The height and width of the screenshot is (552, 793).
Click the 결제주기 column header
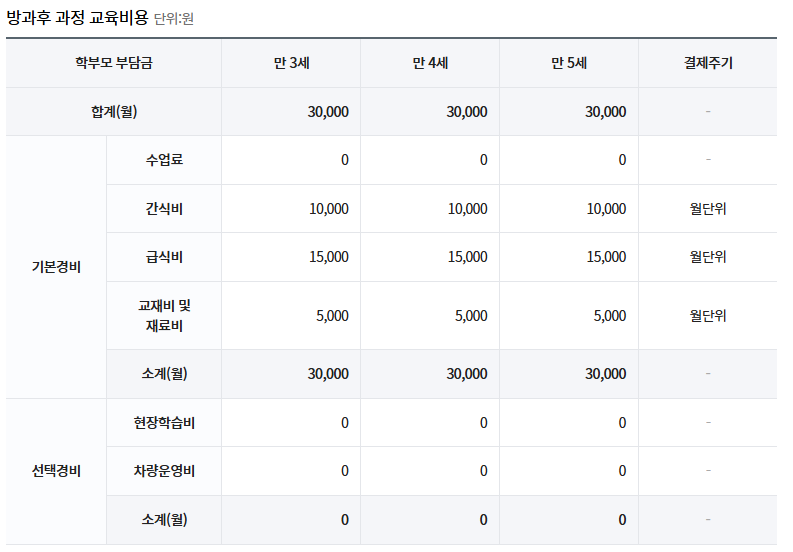[707, 63]
